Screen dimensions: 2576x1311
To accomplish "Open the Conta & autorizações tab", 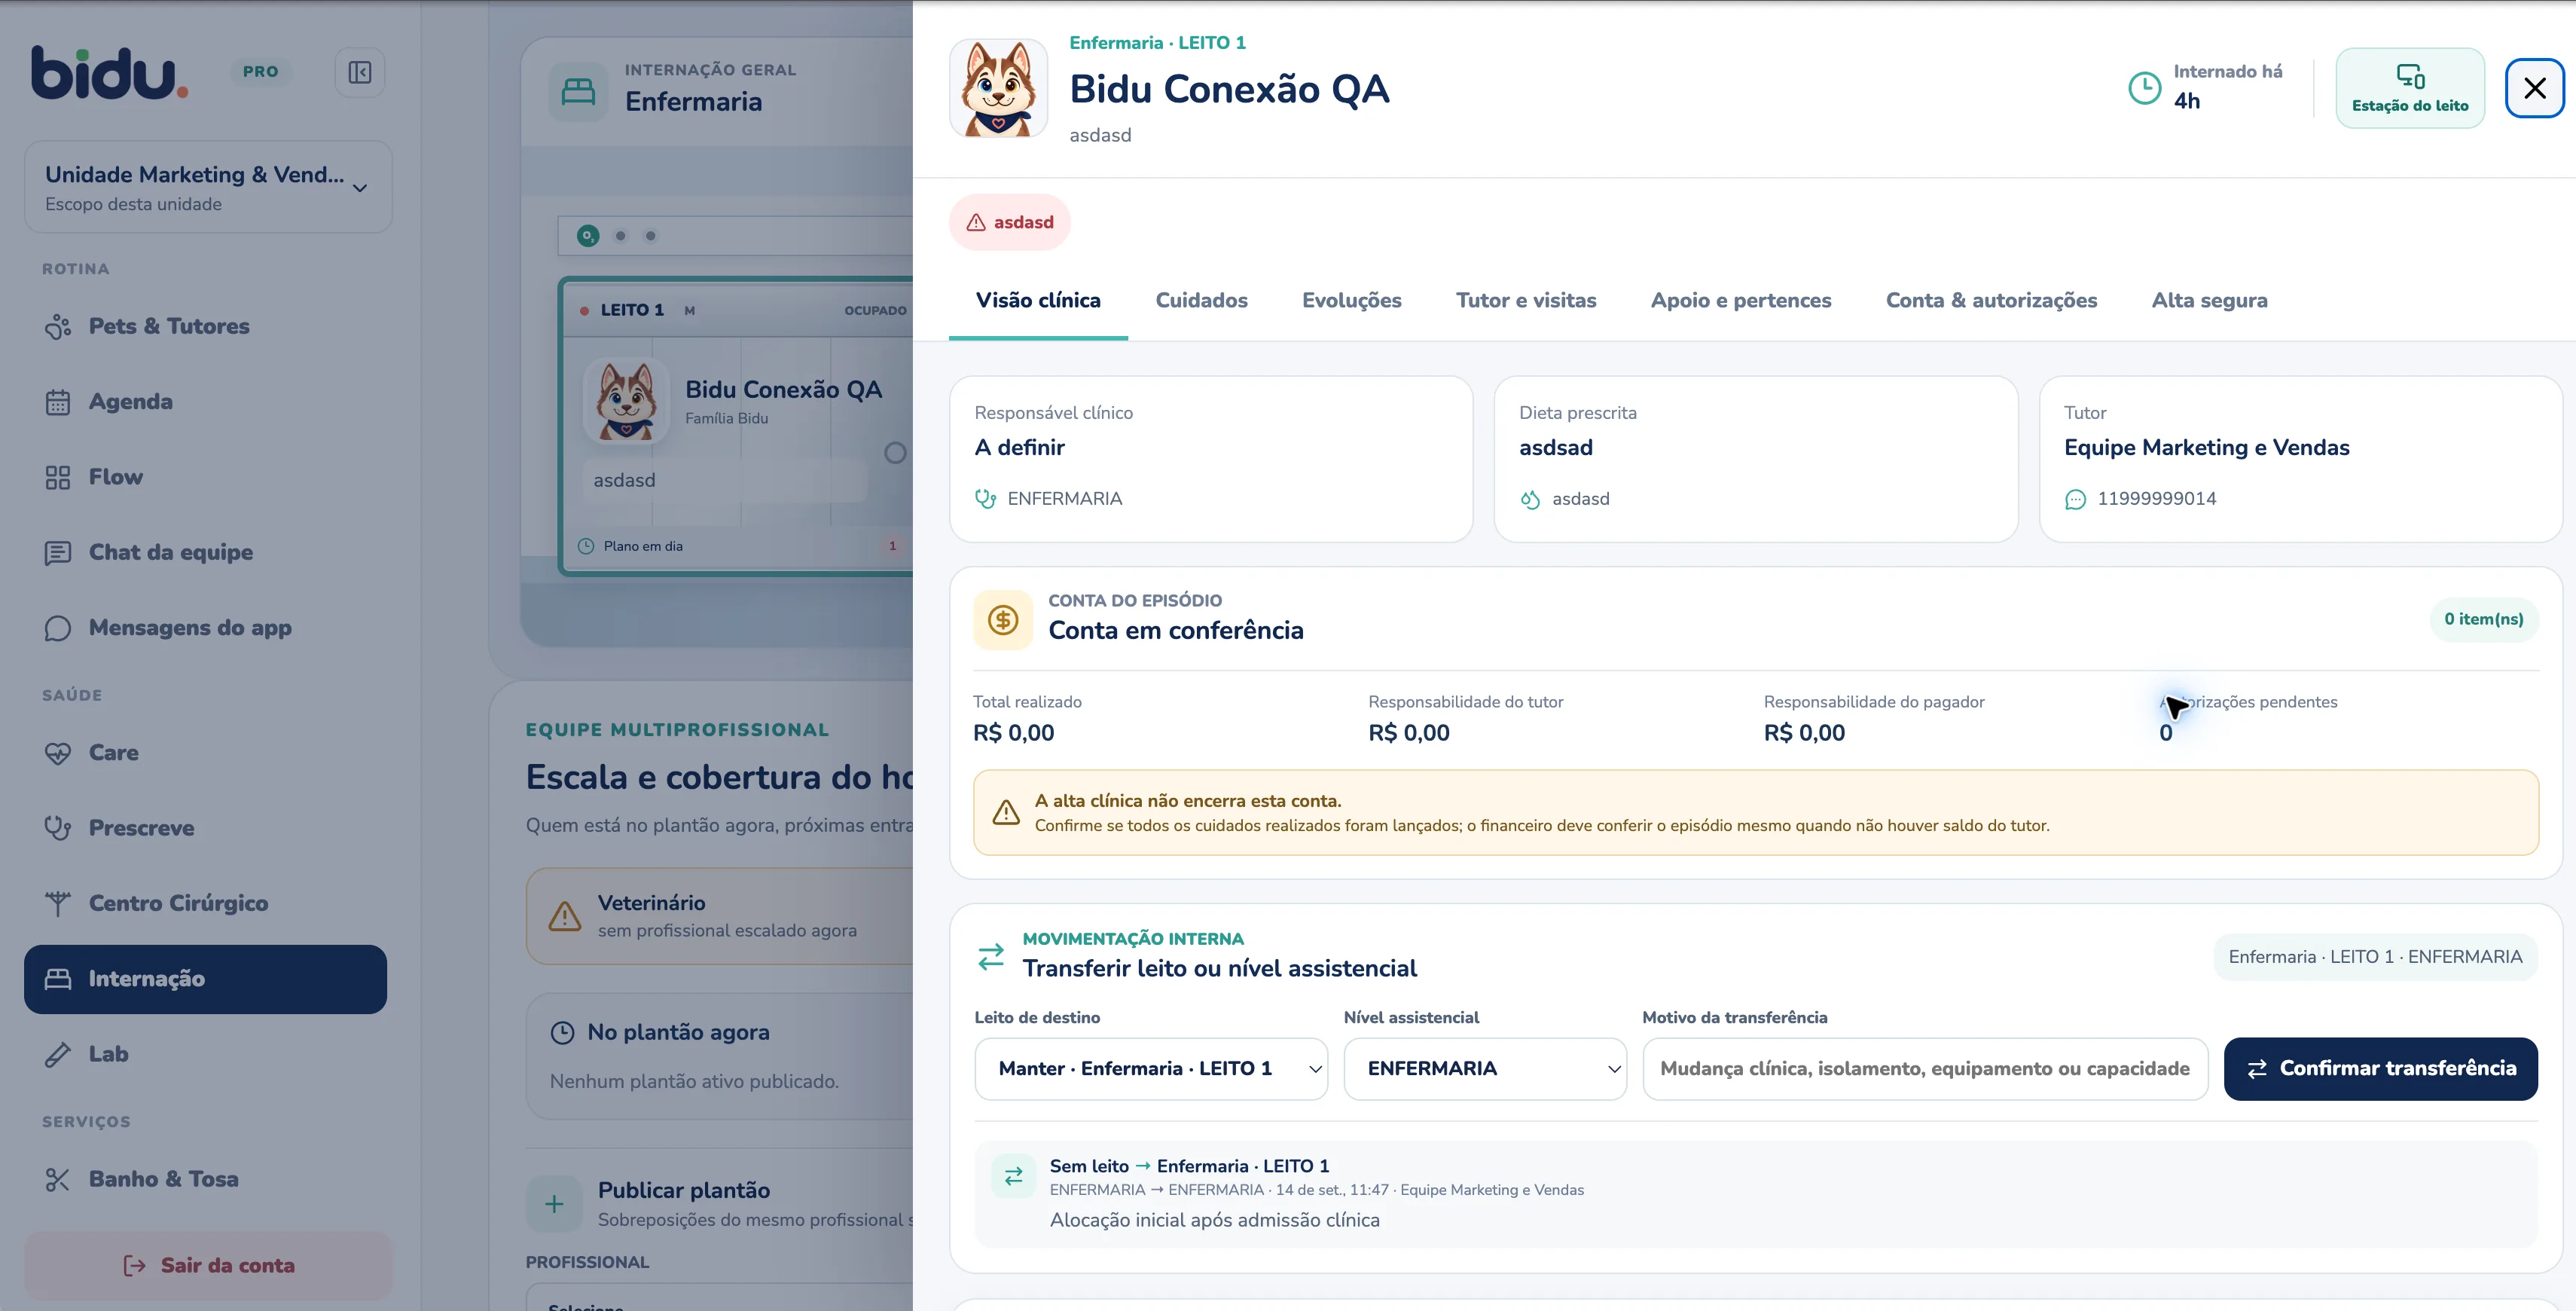I will (1991, 301).
